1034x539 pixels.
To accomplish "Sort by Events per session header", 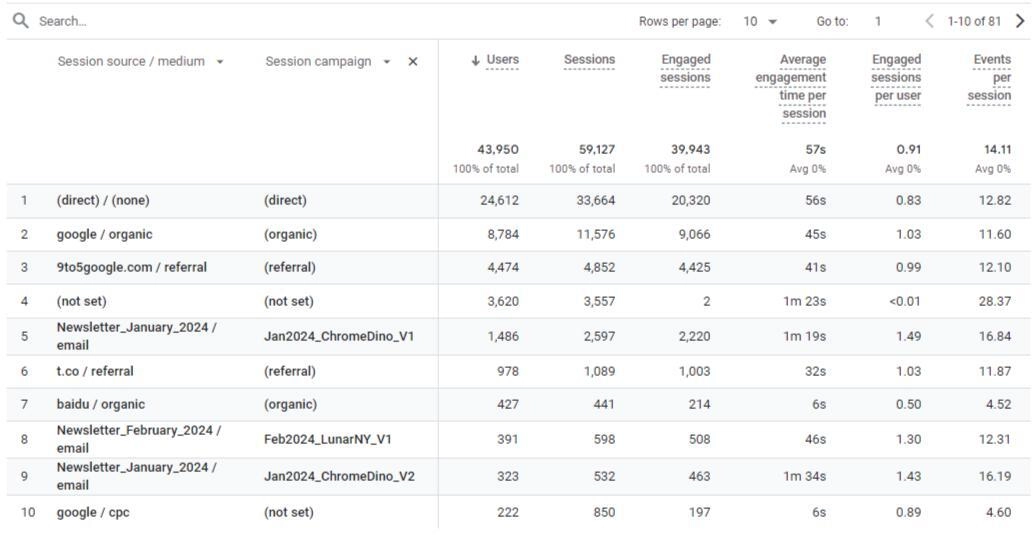I will (x=989, y=77).
